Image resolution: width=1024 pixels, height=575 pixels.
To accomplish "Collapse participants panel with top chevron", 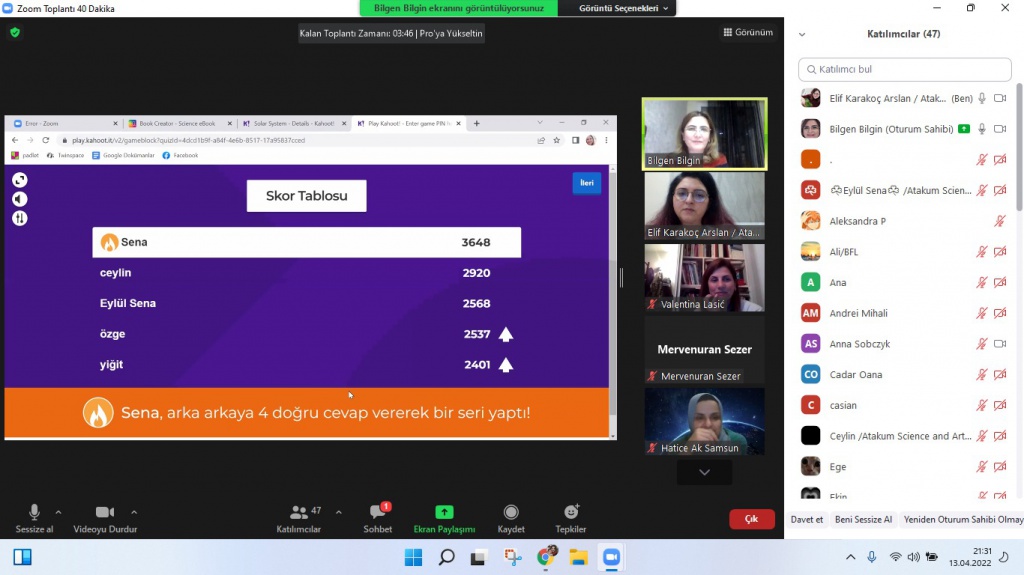I will 802,34.
